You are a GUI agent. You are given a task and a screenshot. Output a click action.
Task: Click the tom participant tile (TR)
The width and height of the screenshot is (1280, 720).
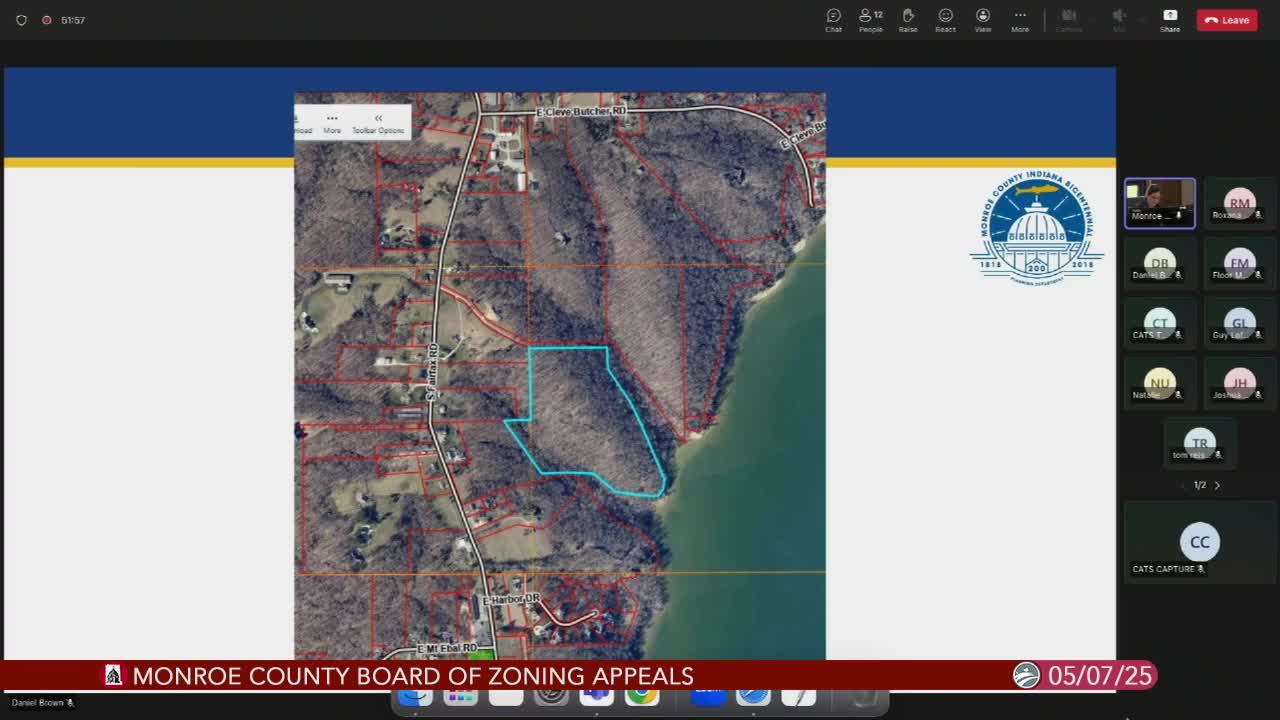1199,445
